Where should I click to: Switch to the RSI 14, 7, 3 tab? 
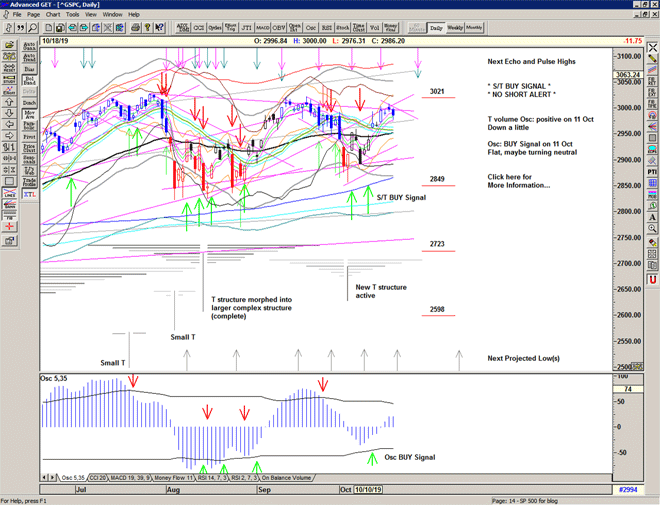click(x=212, y=478)
